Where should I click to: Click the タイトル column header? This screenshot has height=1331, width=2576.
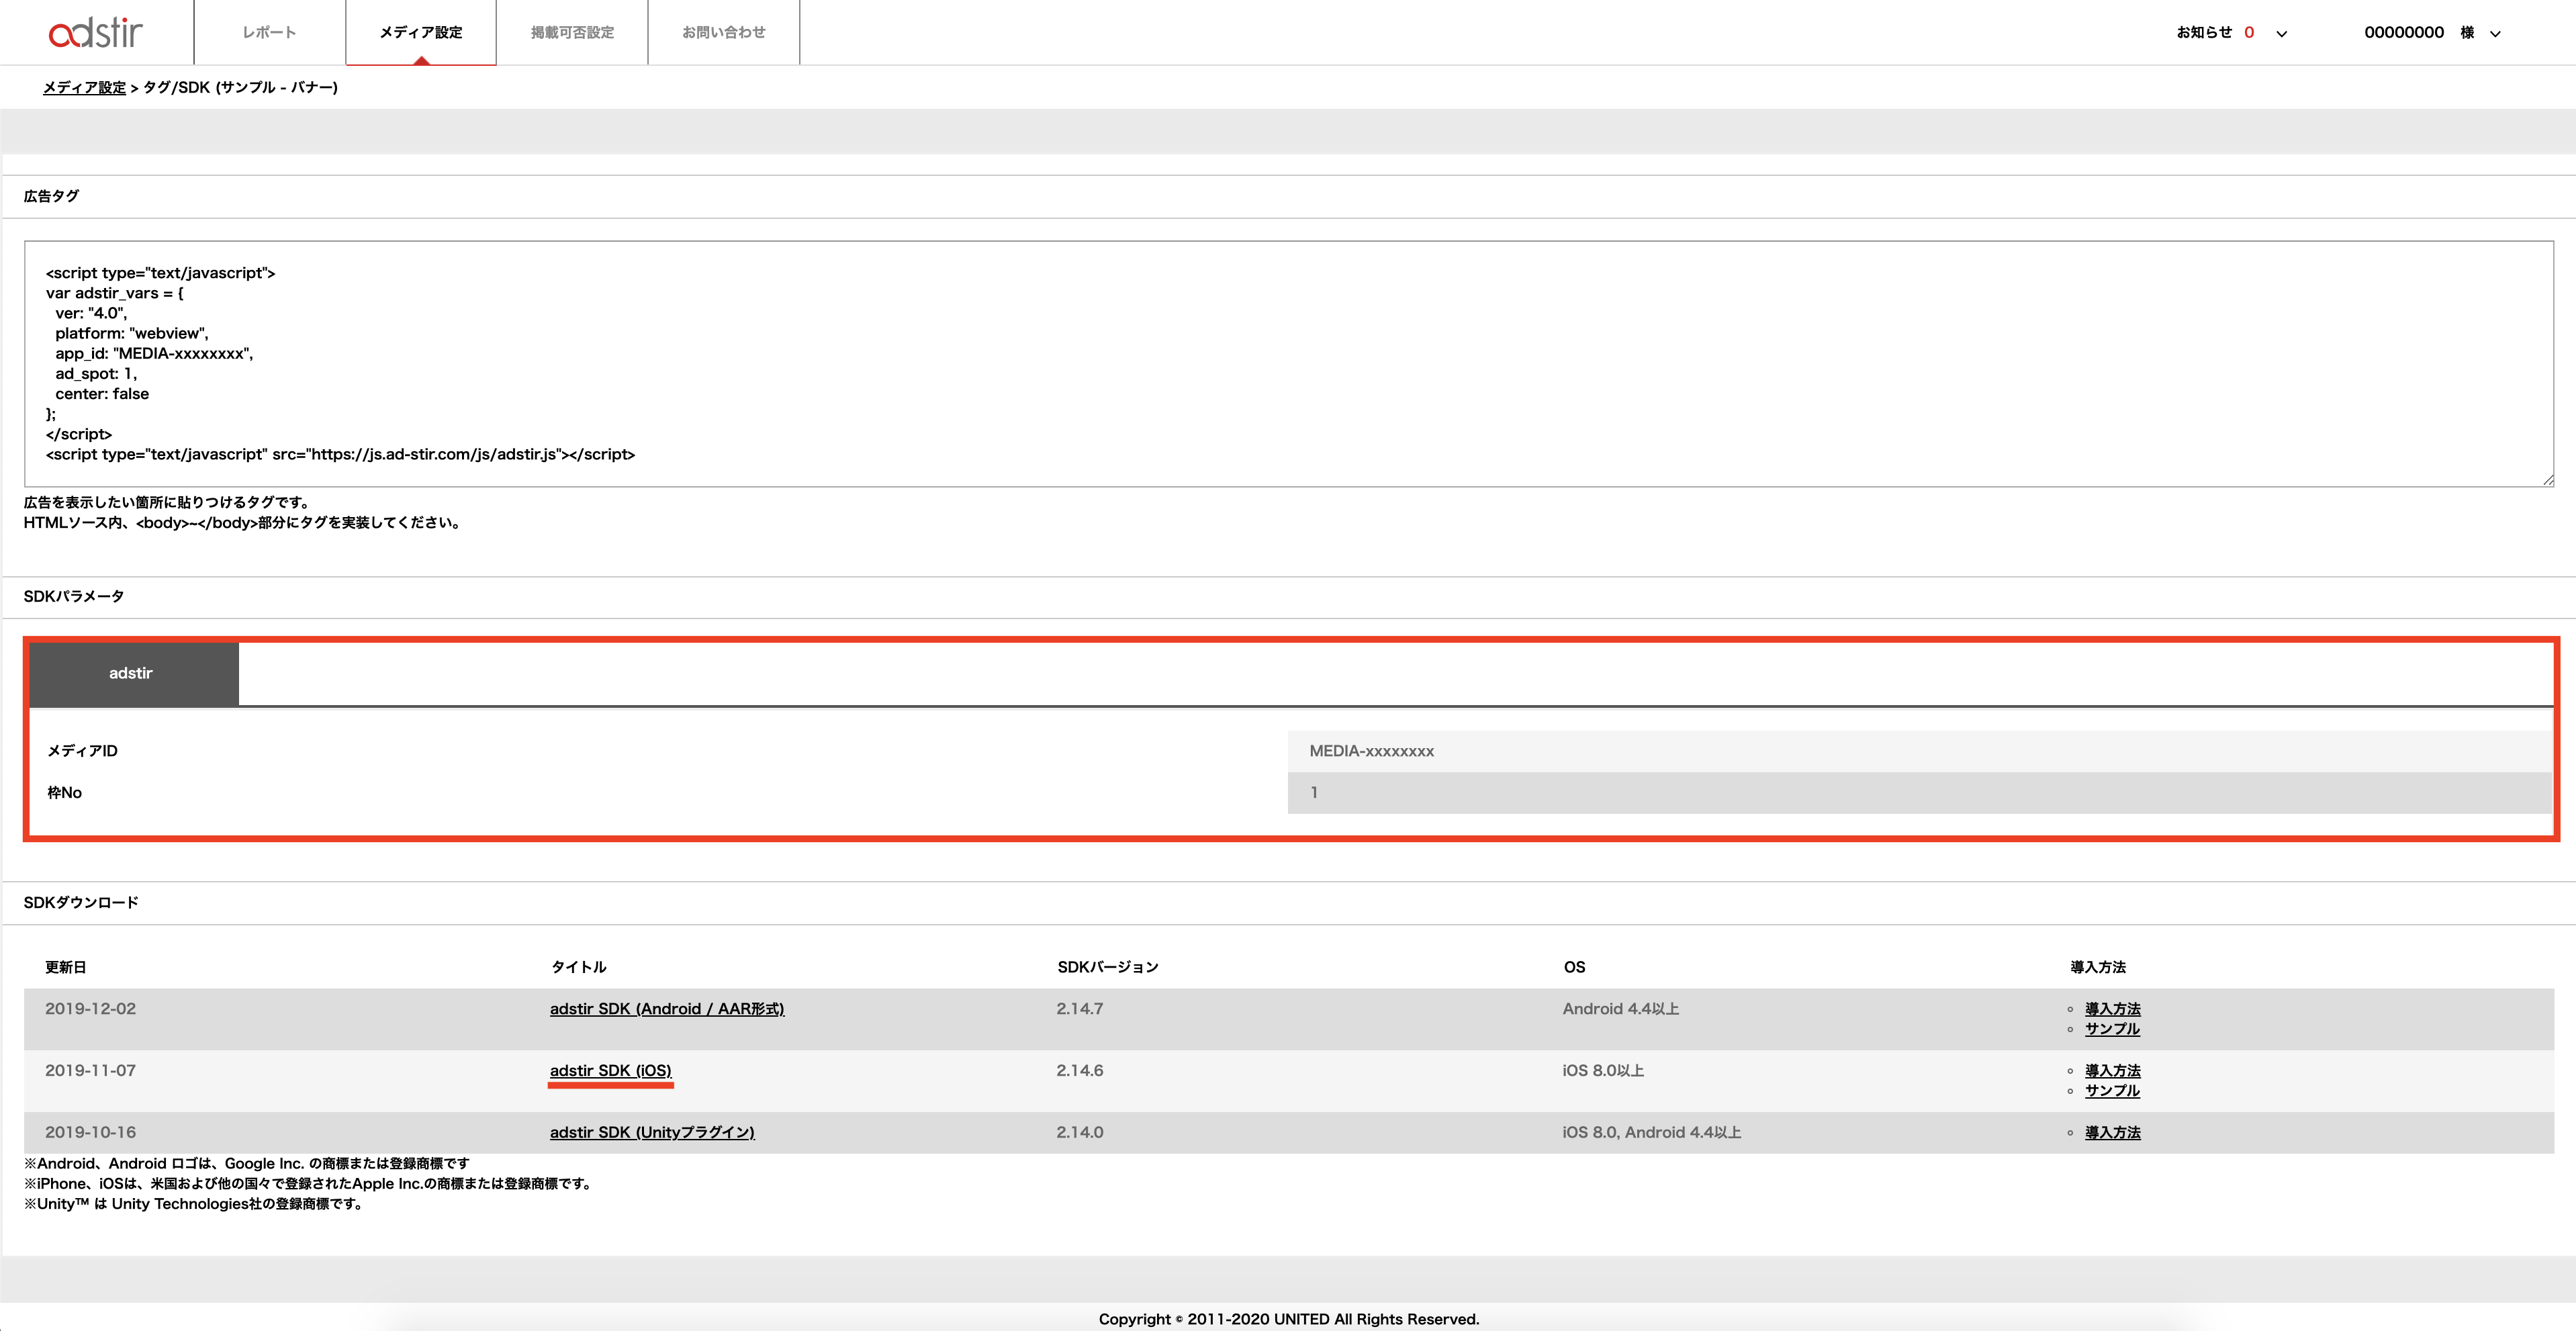click(578, 967)
